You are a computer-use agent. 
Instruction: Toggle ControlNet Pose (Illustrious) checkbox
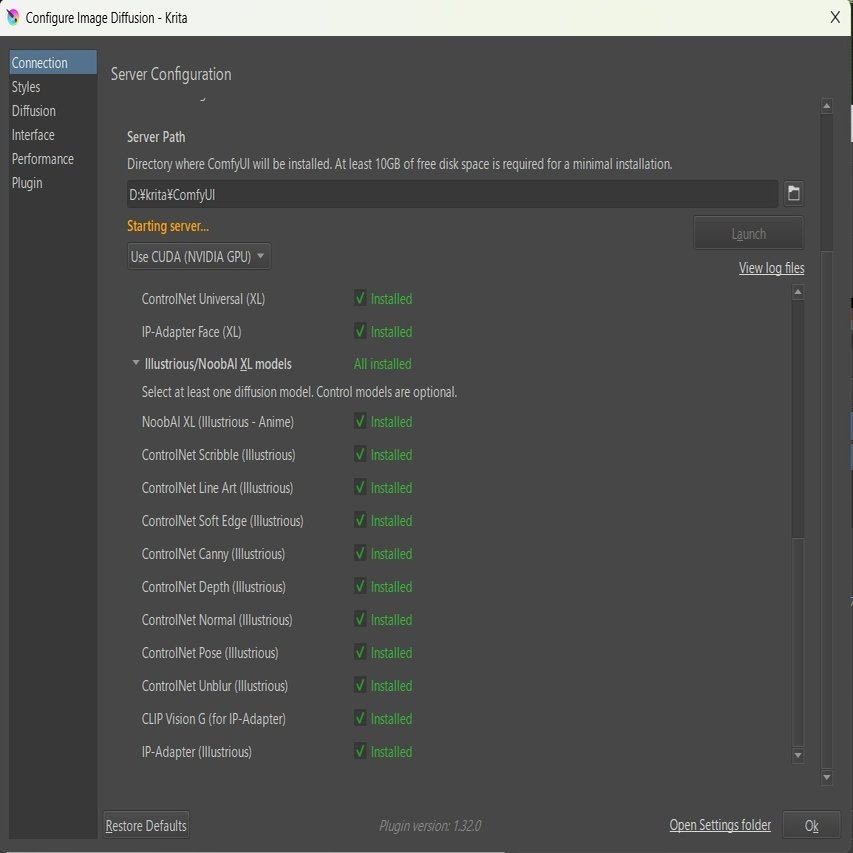click(360, 652)
